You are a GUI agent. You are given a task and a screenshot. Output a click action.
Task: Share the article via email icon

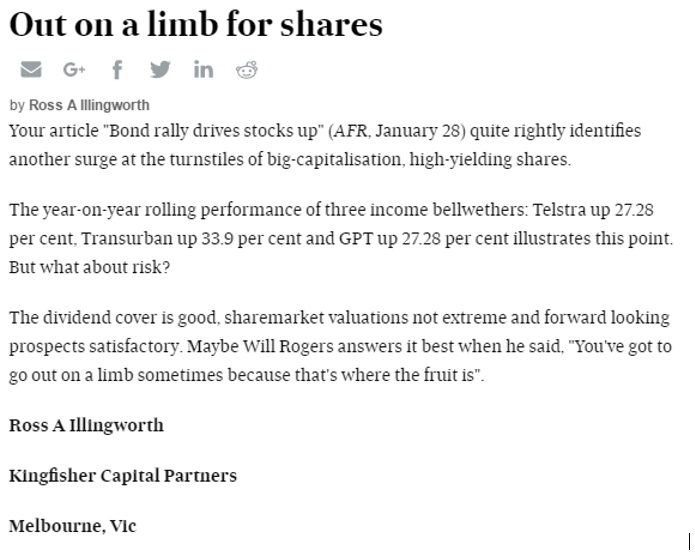tap(31, 70)
